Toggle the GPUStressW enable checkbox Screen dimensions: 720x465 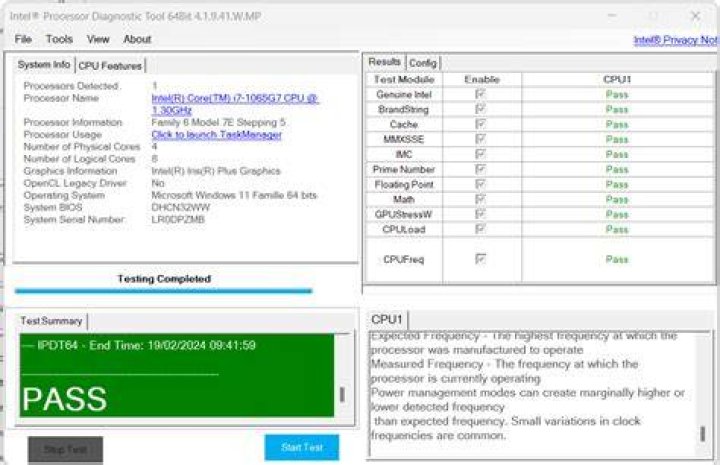click(x=480, y=214)
